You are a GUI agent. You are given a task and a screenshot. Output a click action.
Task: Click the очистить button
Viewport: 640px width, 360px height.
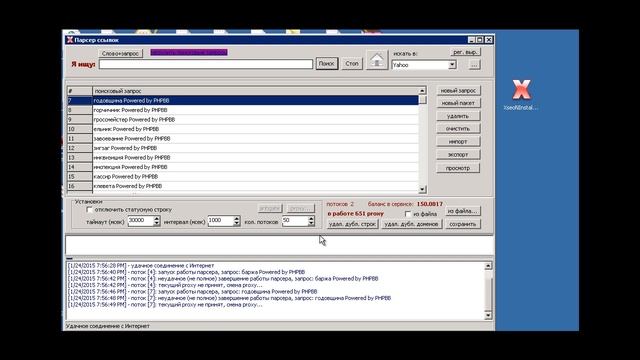(458, 129)
